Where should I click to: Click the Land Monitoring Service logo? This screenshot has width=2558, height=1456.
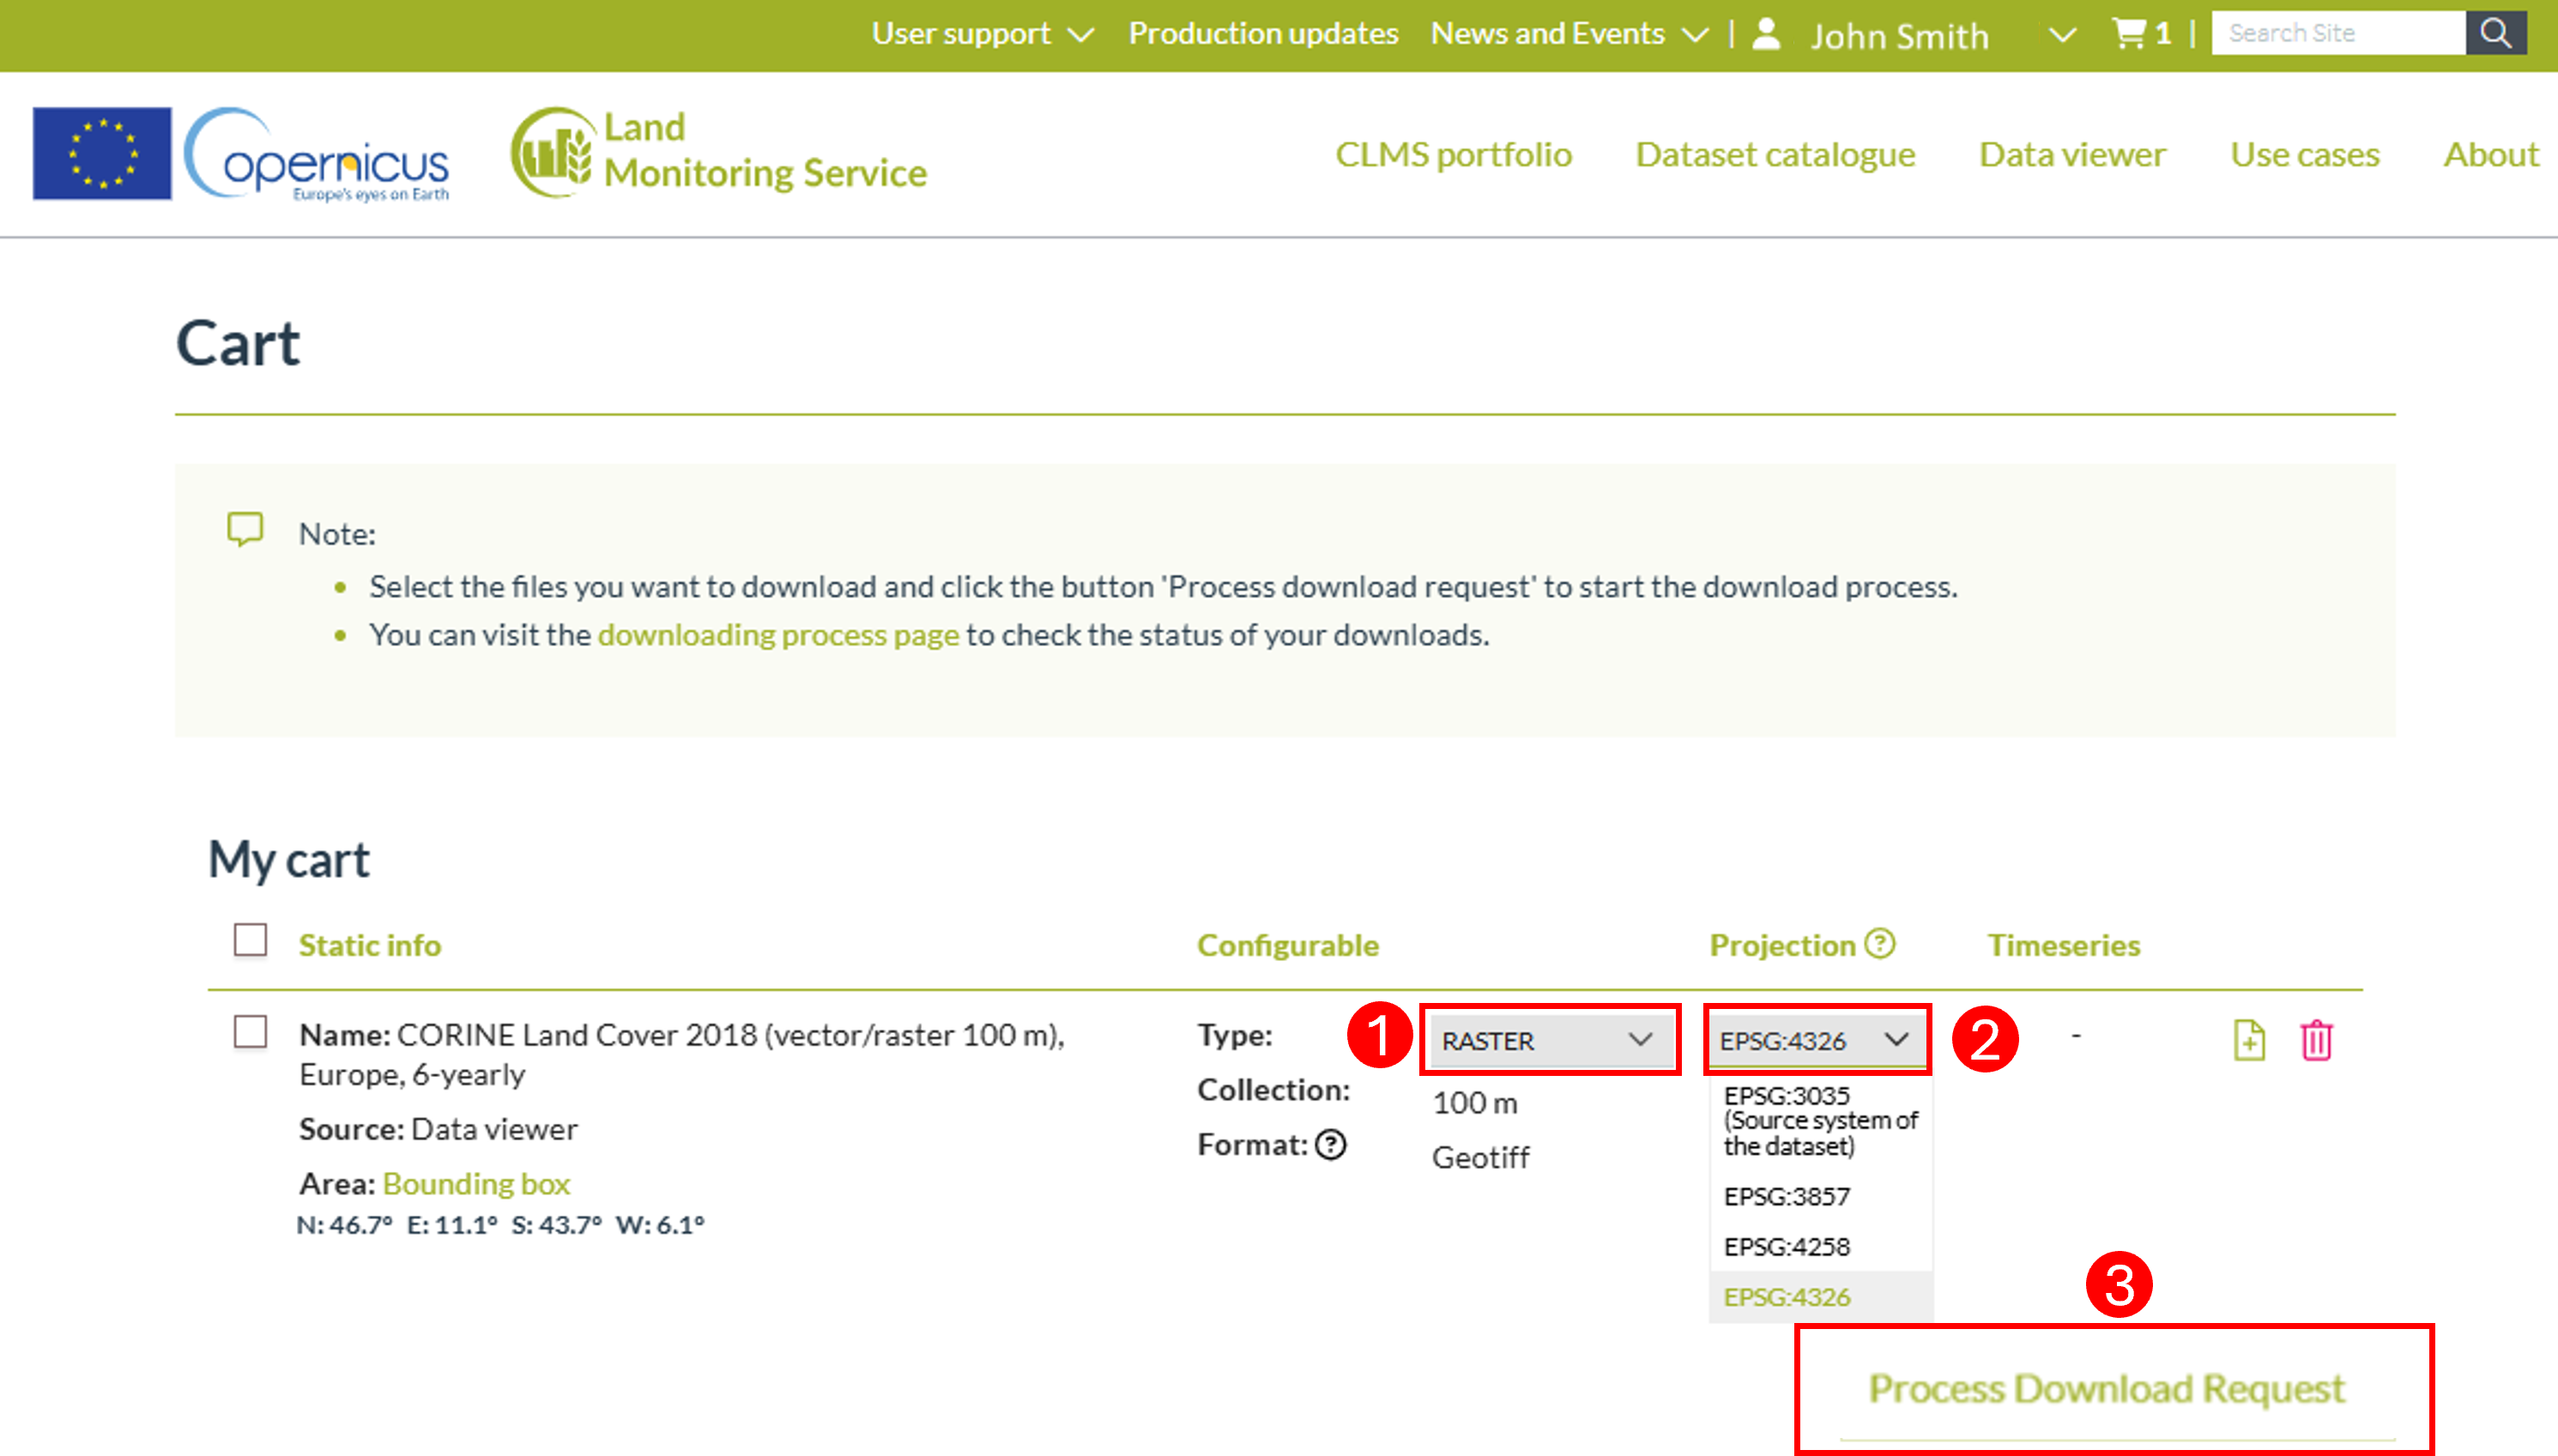[719, 151]
